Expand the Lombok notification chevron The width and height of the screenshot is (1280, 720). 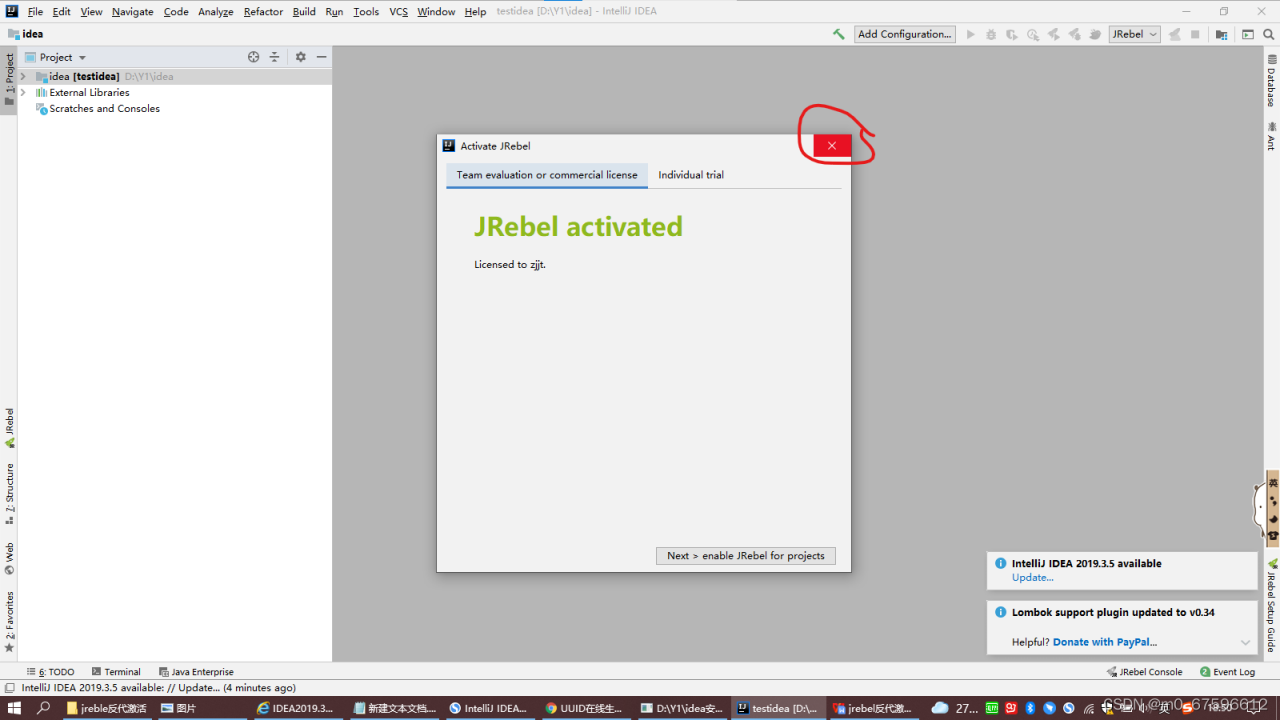click(x=1245, y=642)
